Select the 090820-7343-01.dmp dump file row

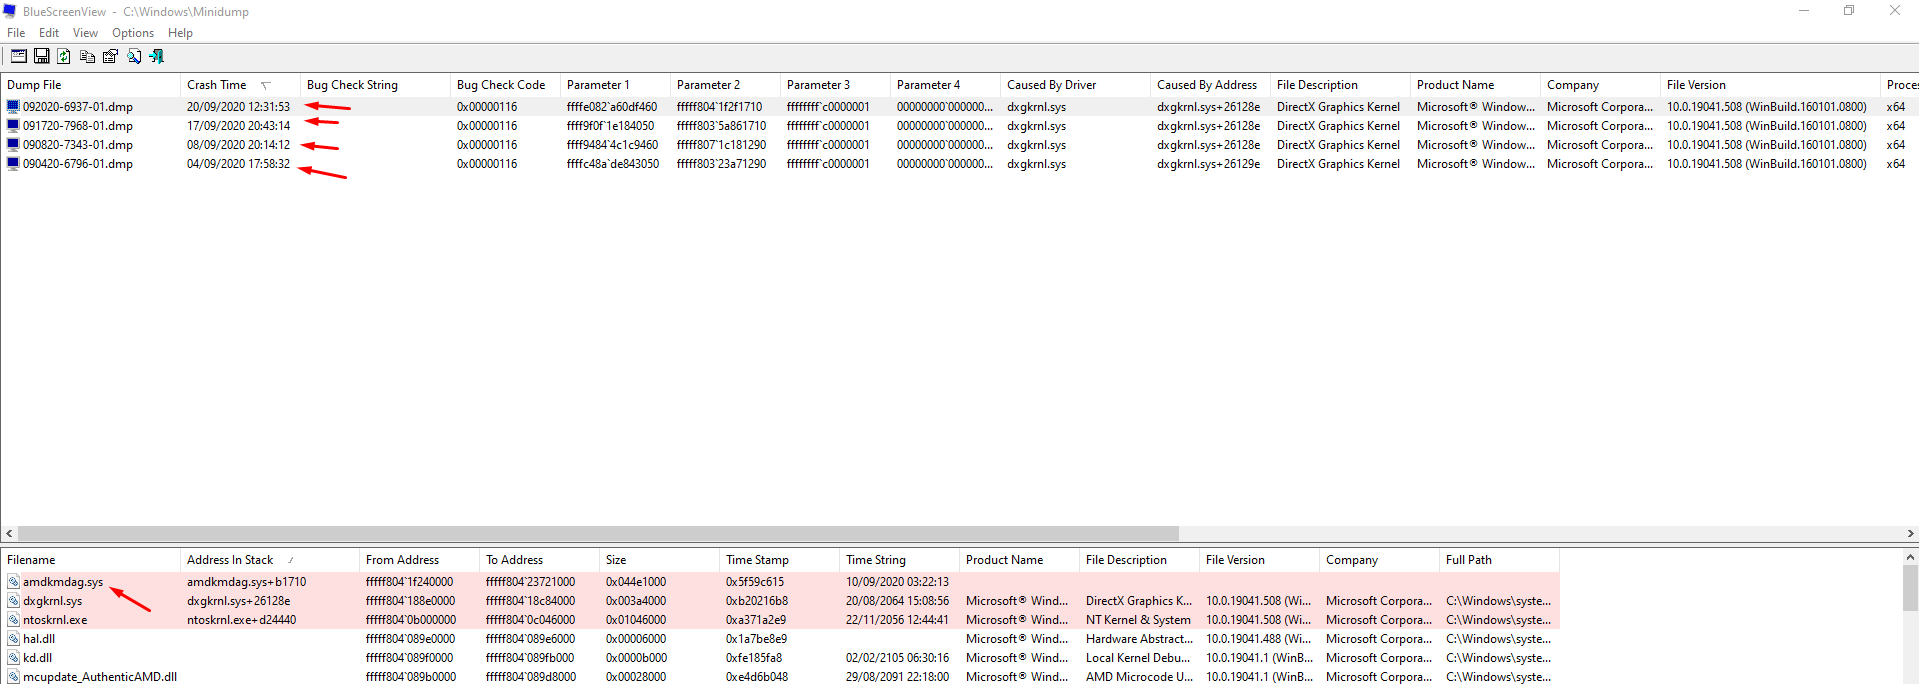[959, 144]
